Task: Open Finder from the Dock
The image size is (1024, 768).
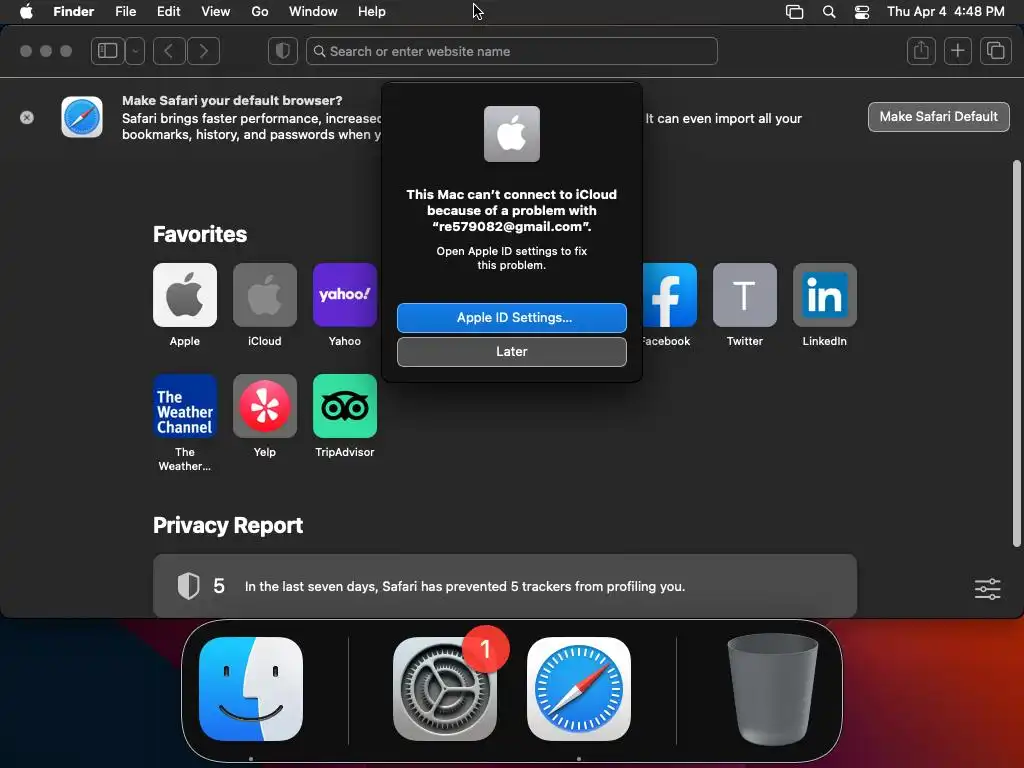Action: point(251,689)
